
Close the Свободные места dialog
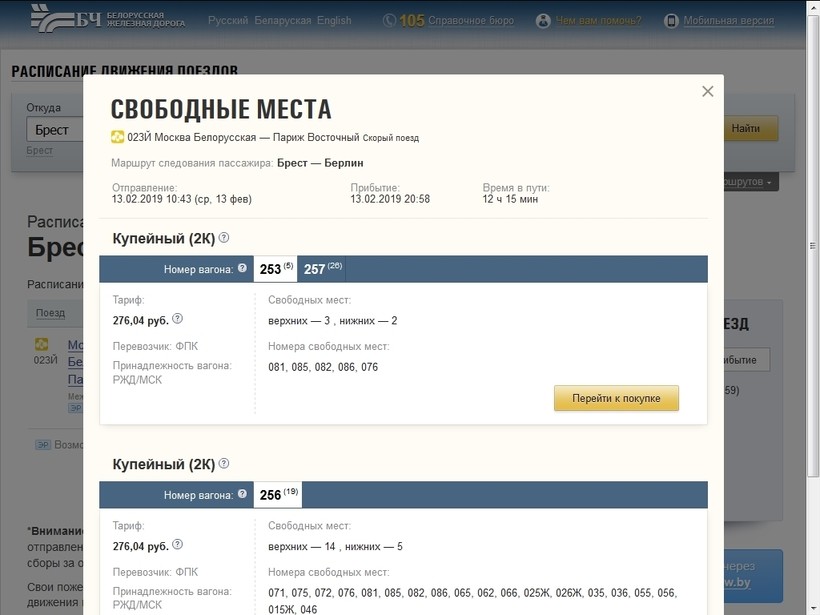[708, 91]
